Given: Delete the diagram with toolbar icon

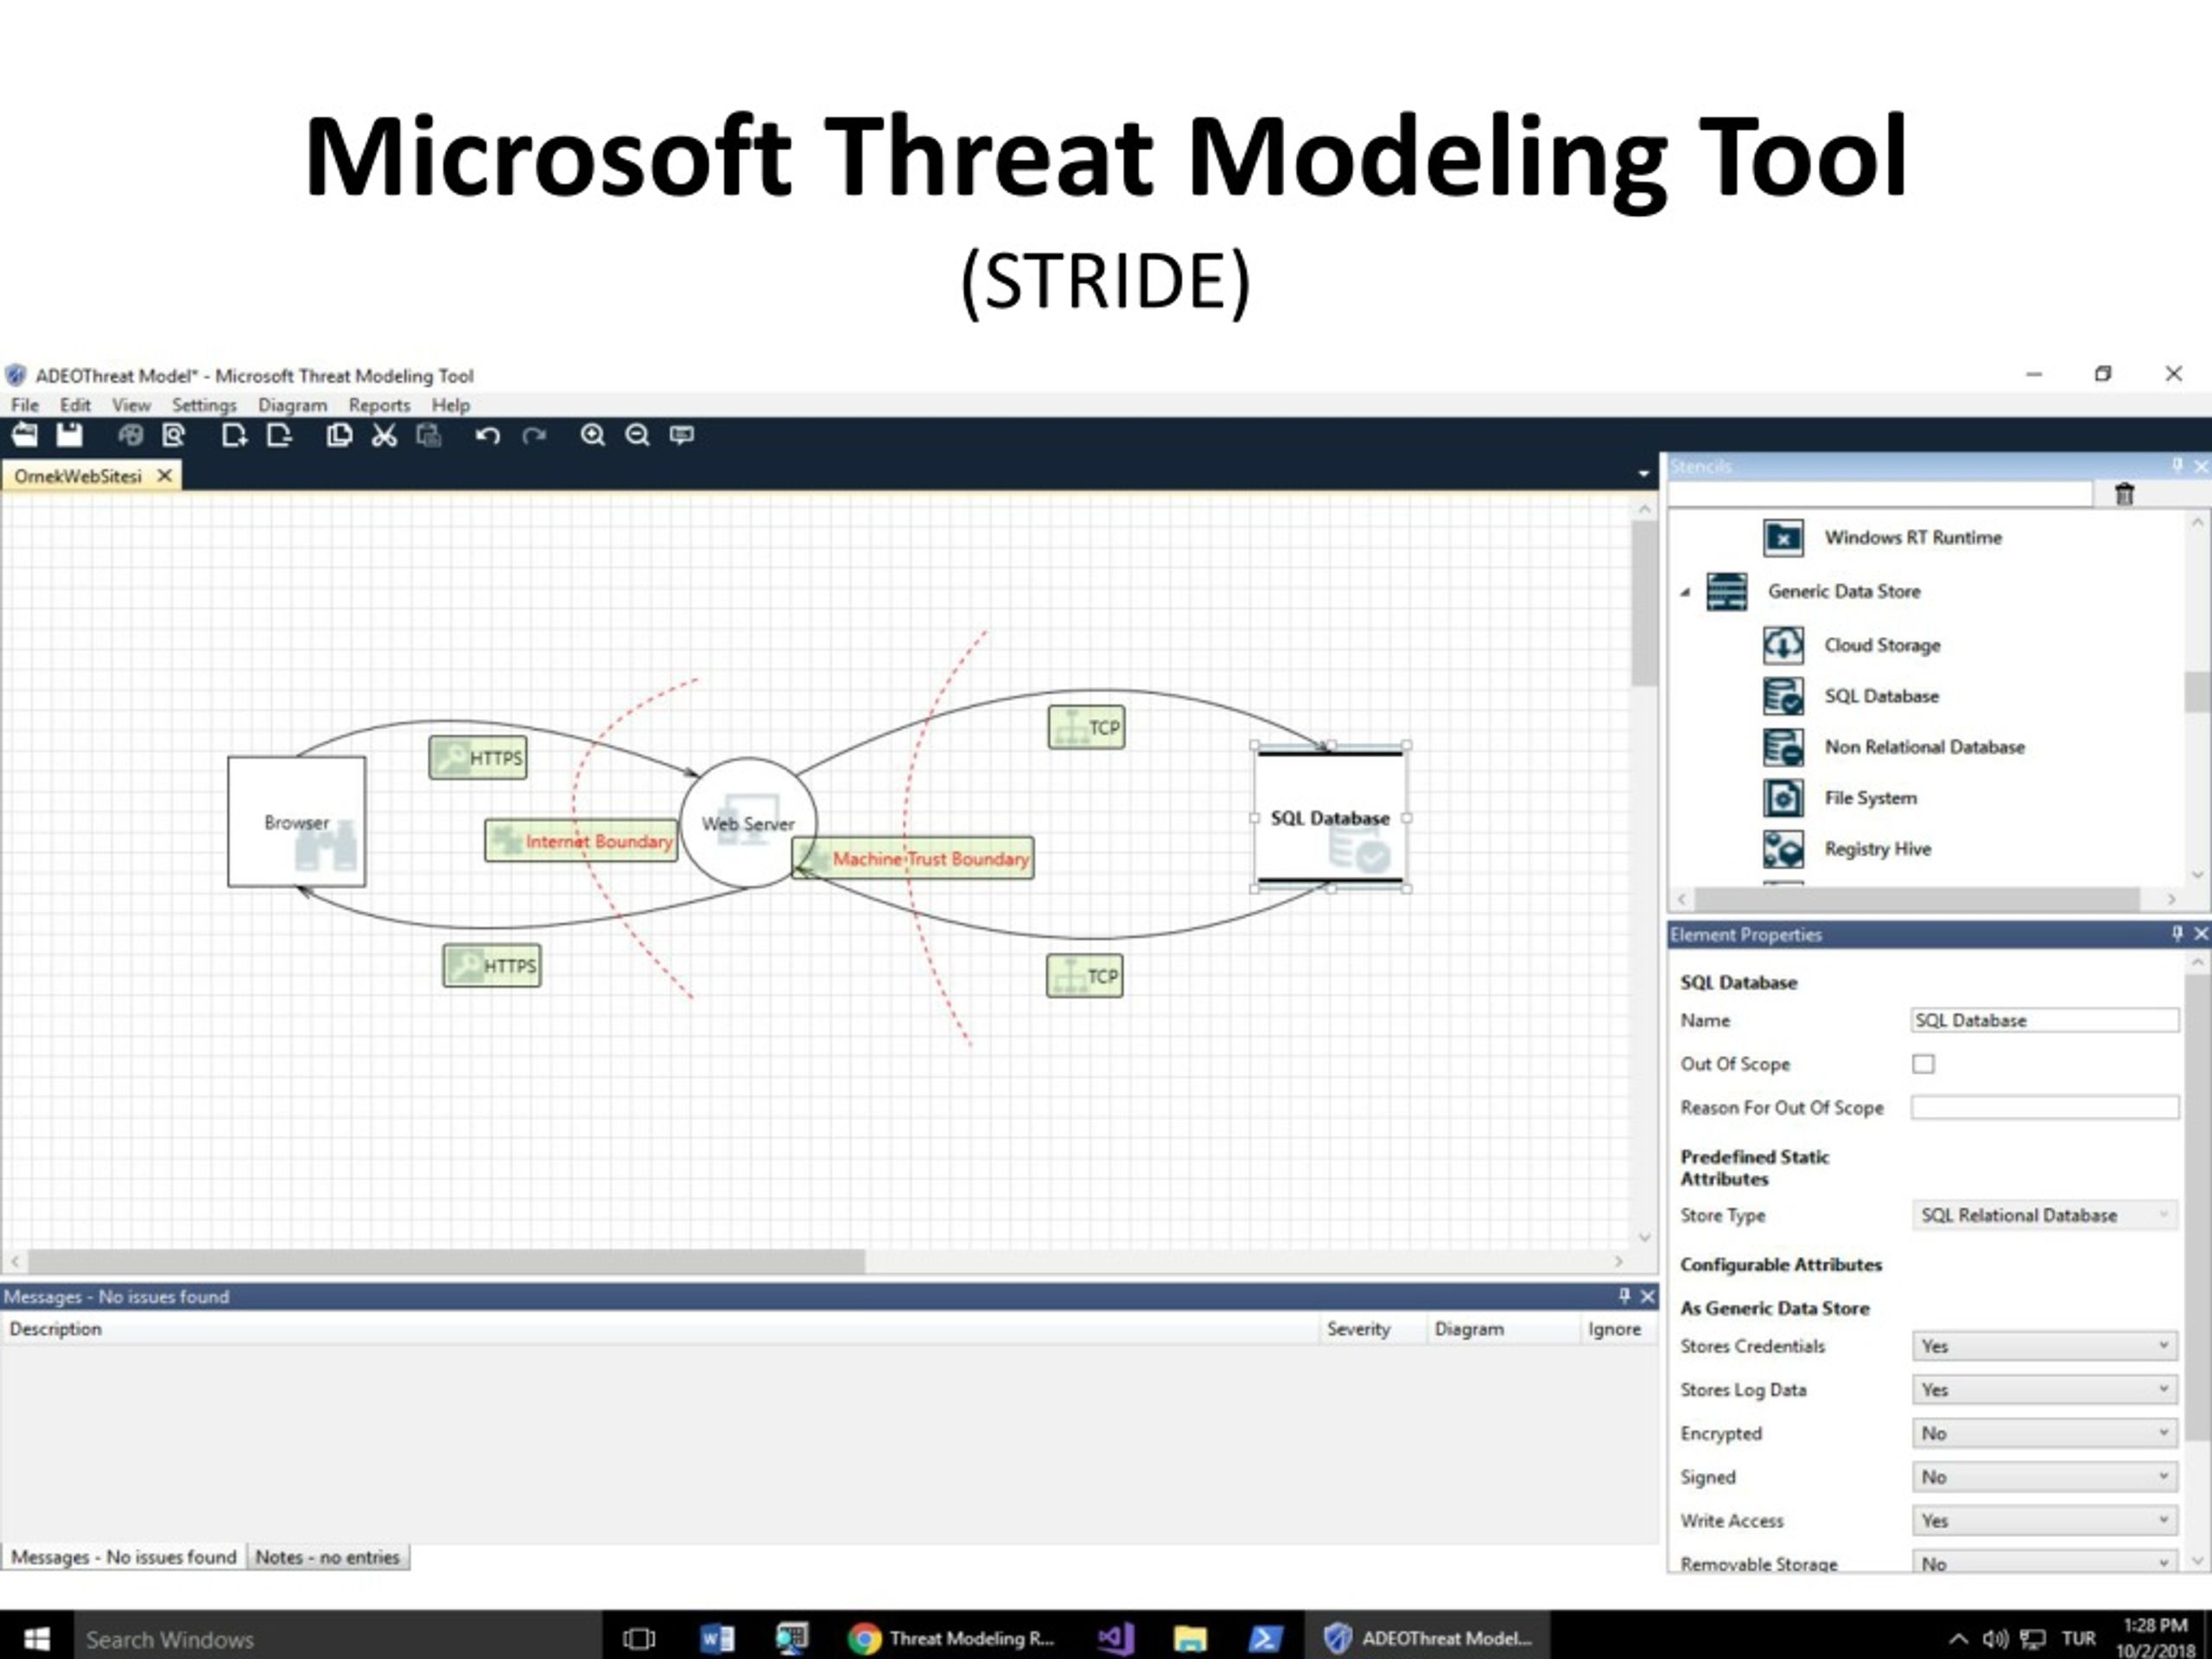Looking at the screenshot, I should coord(279,435).
